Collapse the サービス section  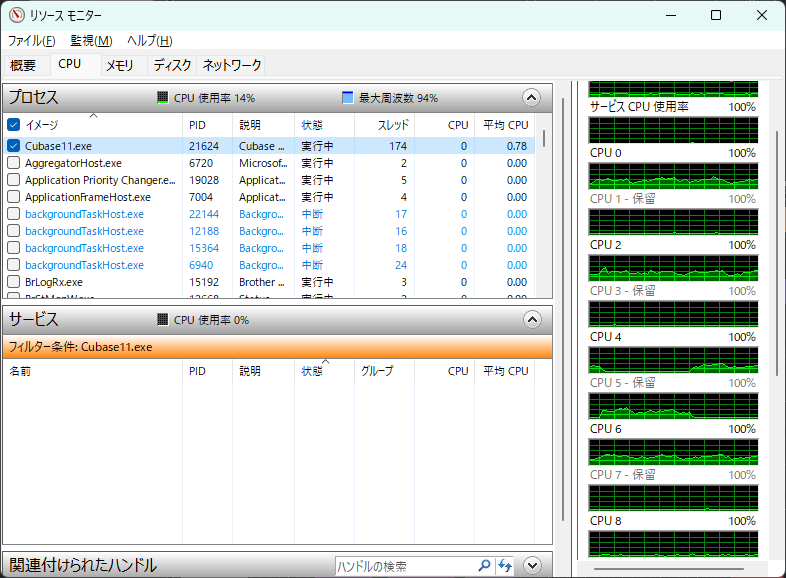532,319
